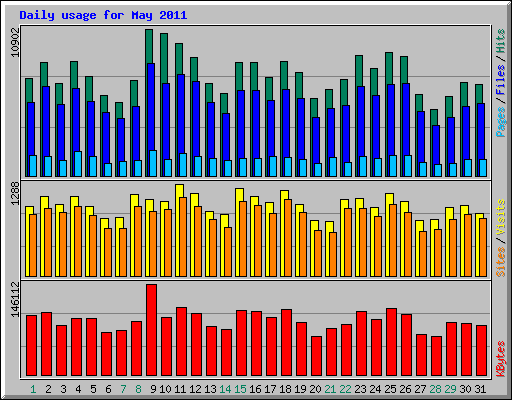Click day 20 on the x-axis
512x400 pixels.
pyautogui.click(x=315, y=389)
